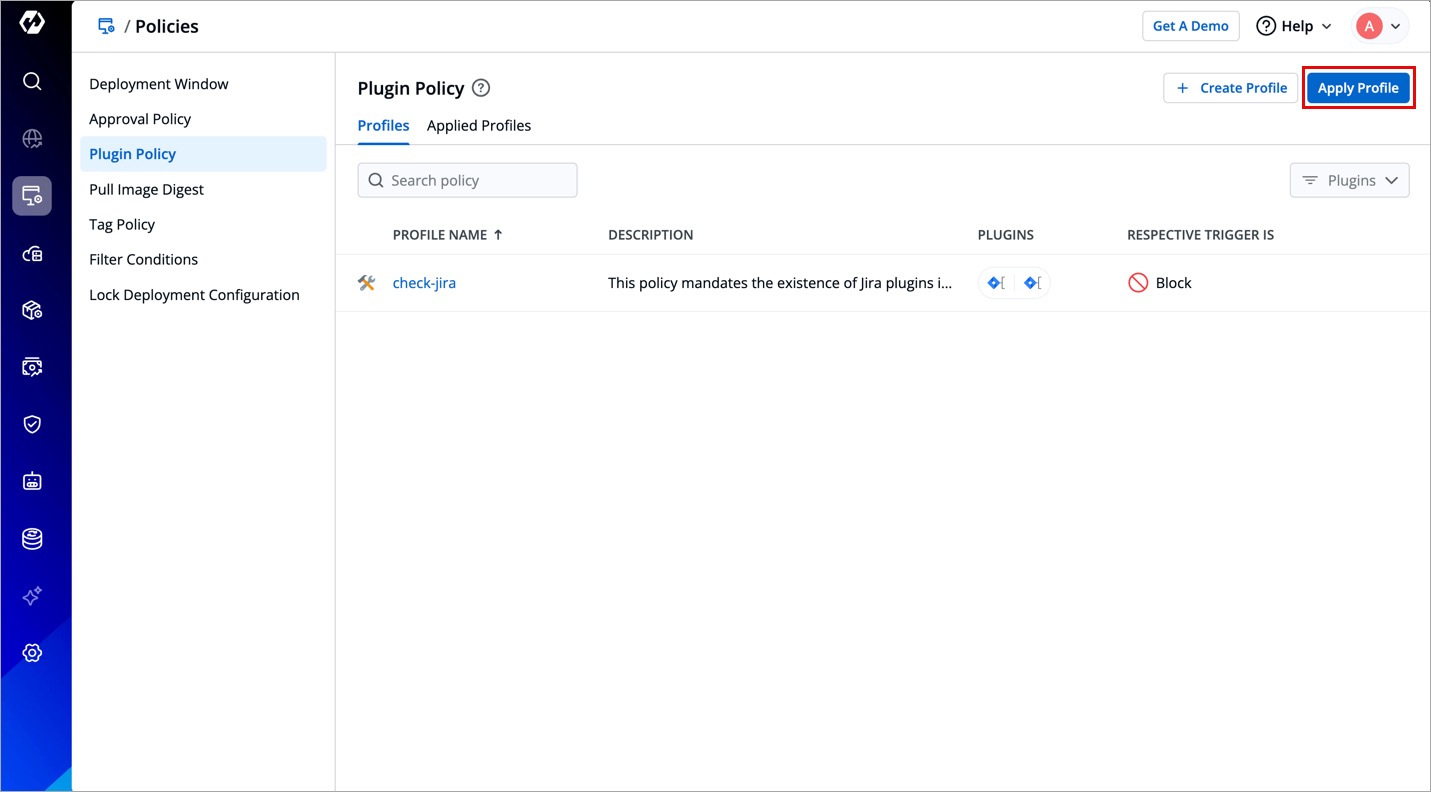
Task: Switch to the Applied Profiles tab
Action: click(479, 126)
